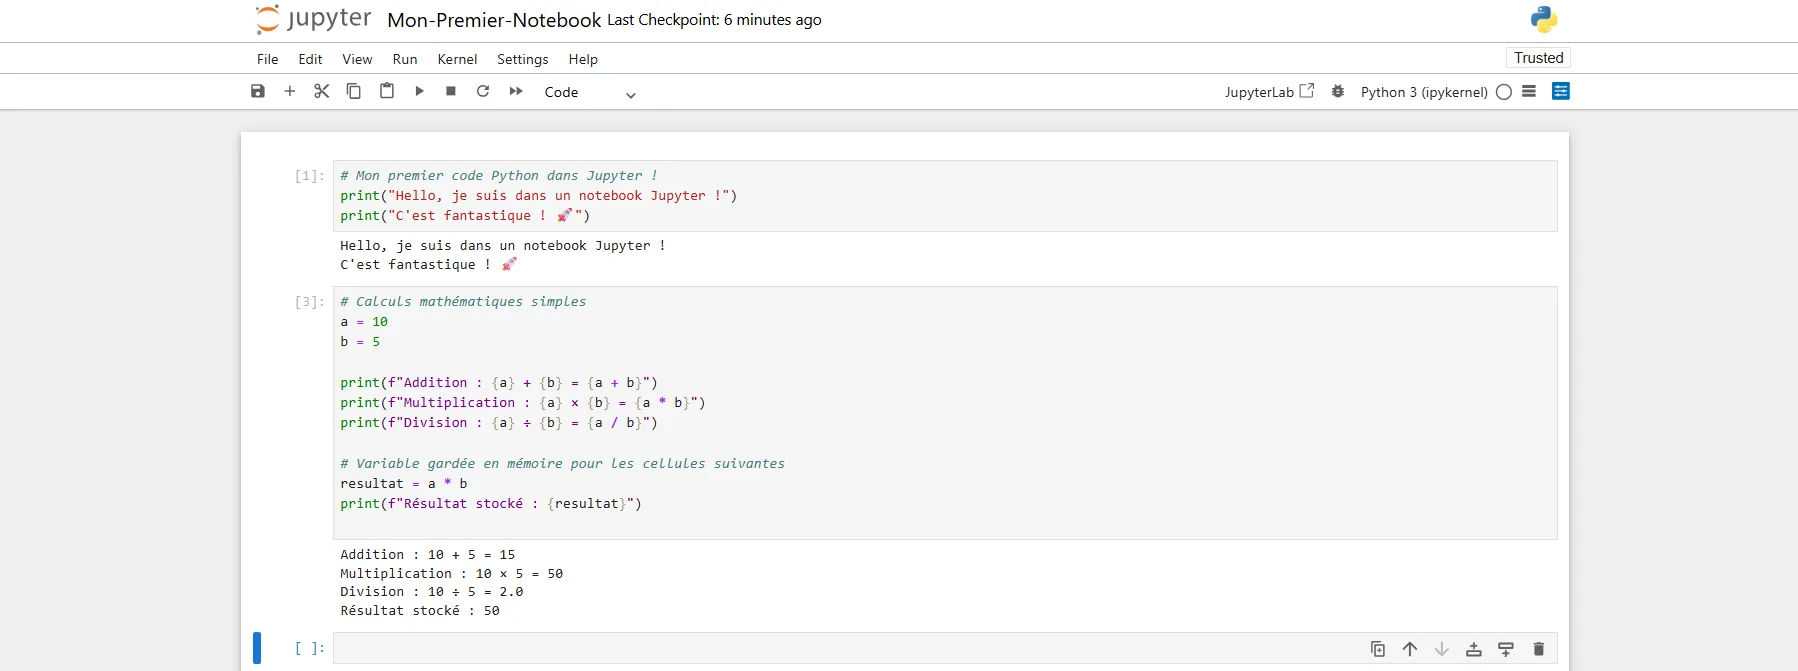This screenshot has width=1798, height=671.
Task: Click the Trusted notebook button
Action: point(1538,58)
